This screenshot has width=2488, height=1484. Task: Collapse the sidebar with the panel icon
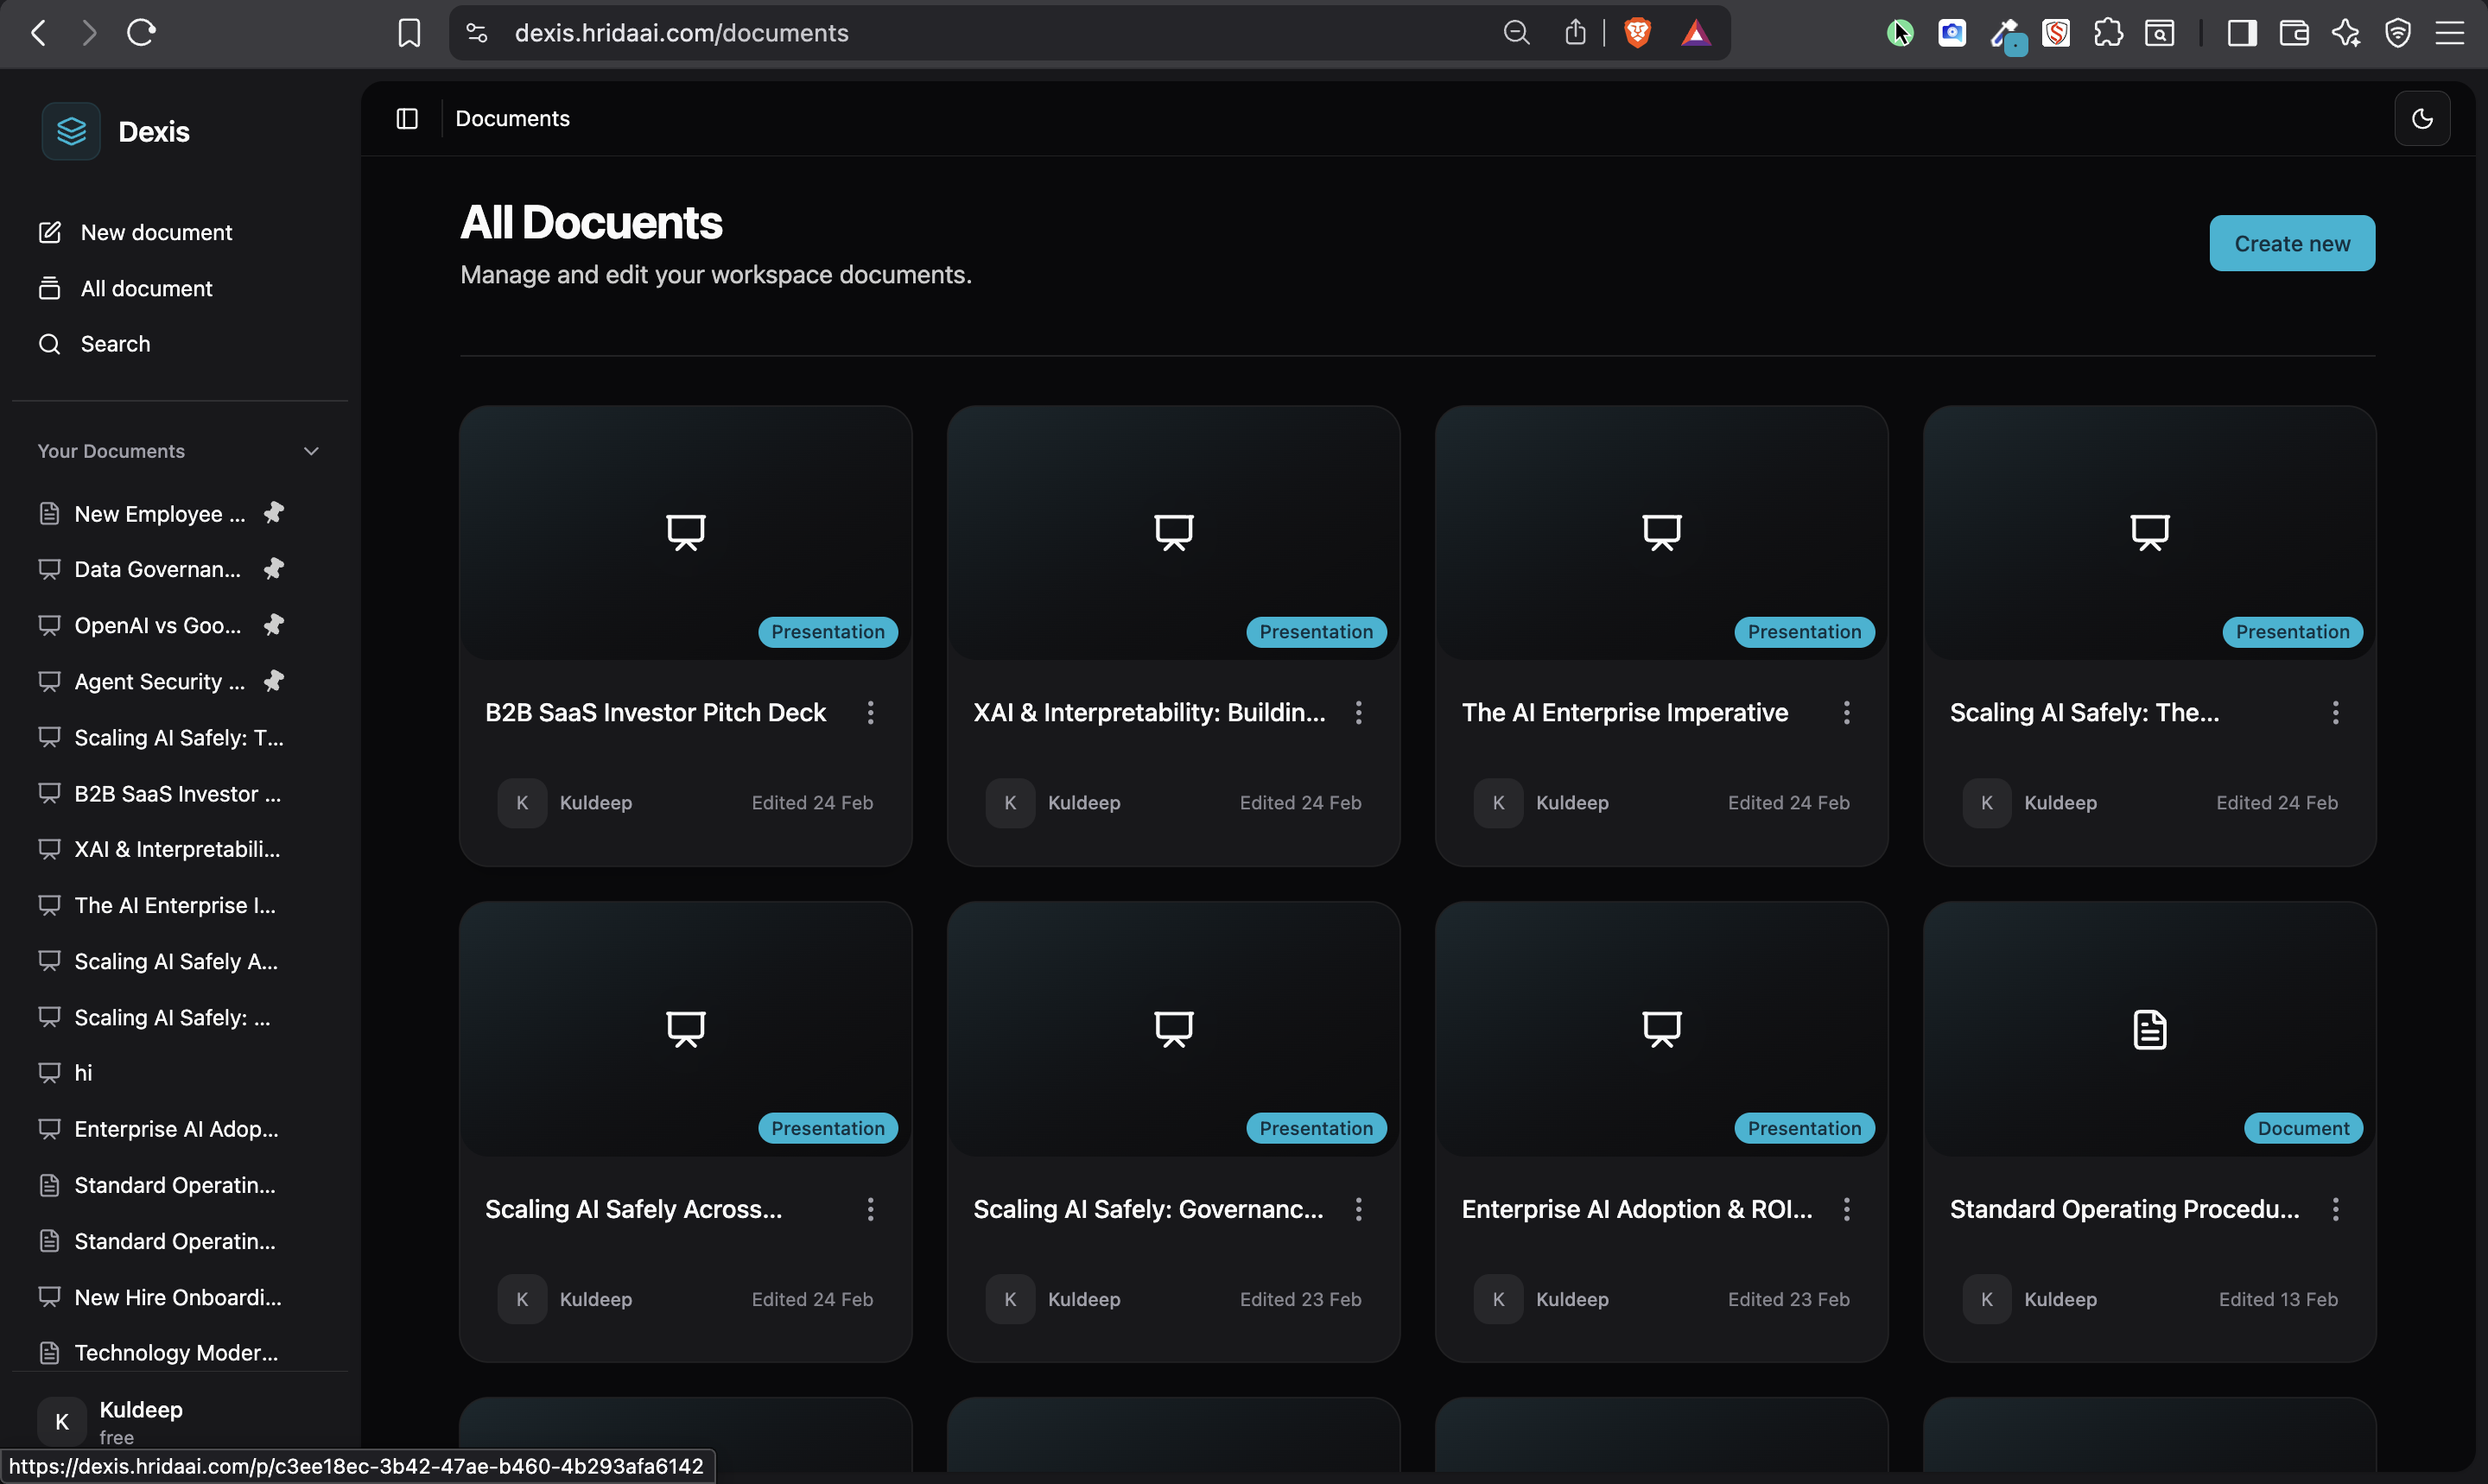[406, 118]
